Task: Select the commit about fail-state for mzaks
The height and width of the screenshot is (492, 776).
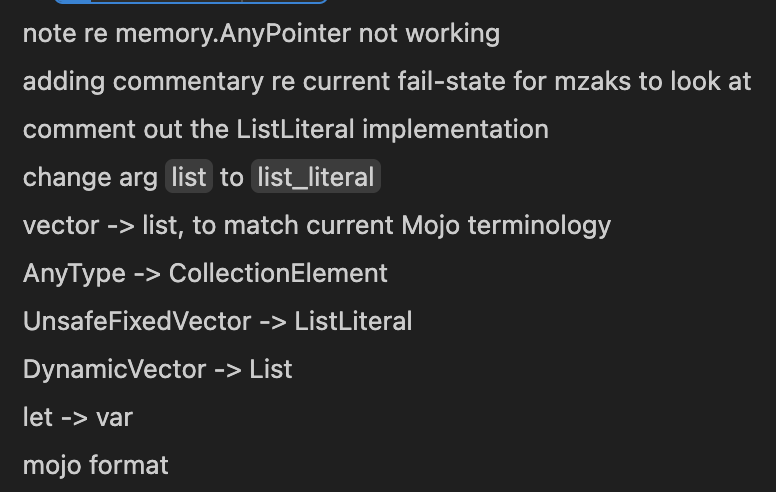Action: tap(387, 82)
